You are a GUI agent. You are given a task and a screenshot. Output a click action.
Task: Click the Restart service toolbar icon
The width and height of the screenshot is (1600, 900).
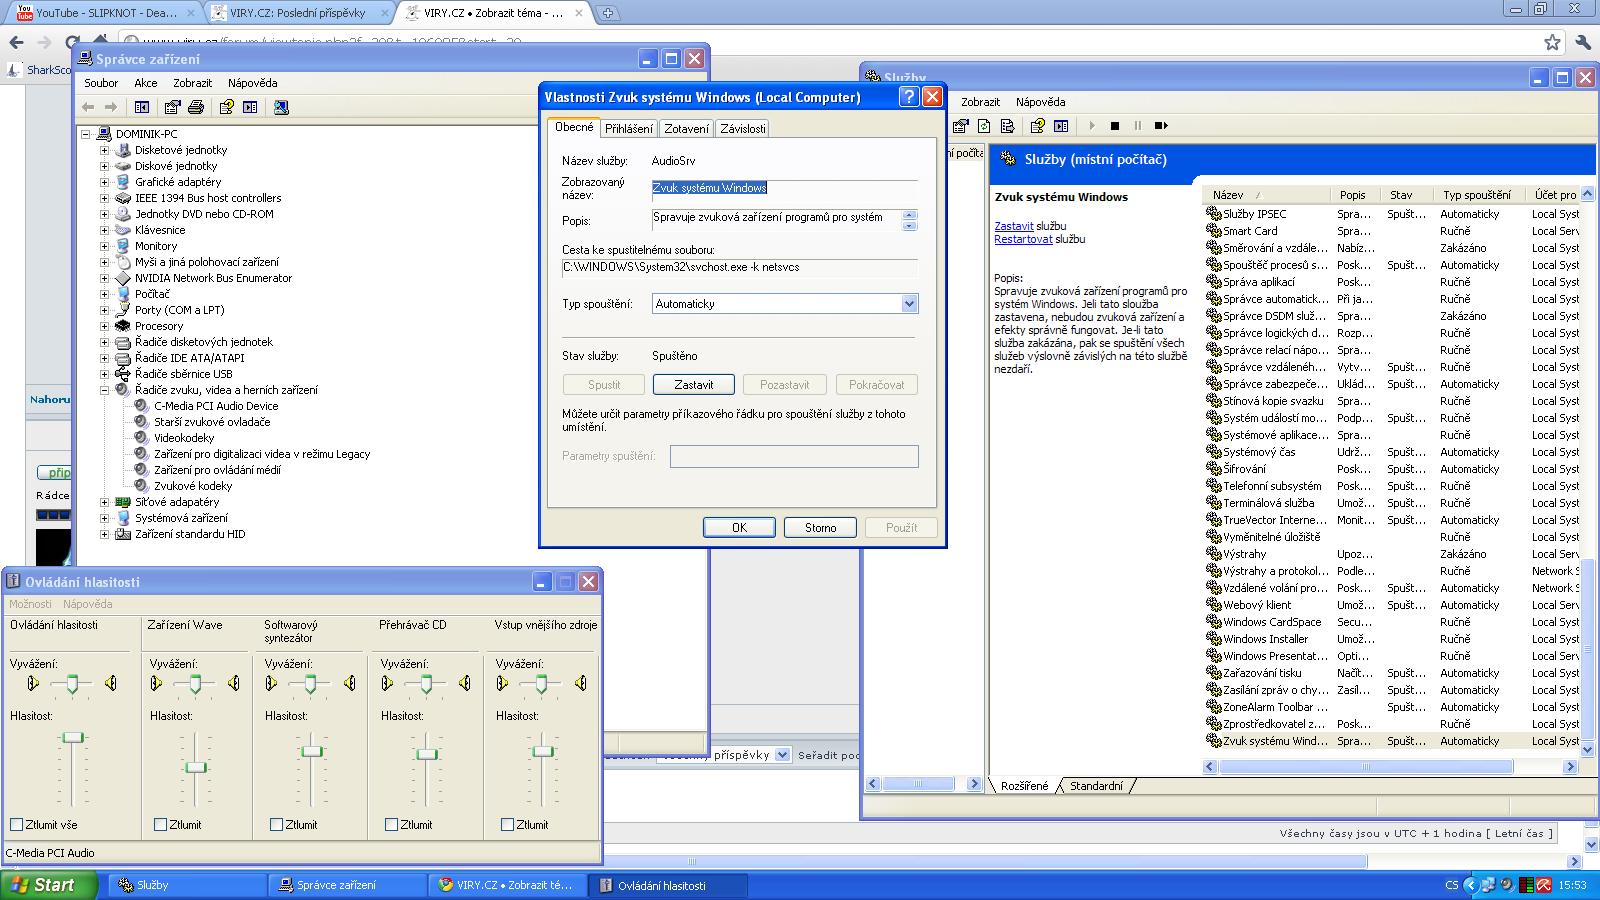tap(1161, 126)
